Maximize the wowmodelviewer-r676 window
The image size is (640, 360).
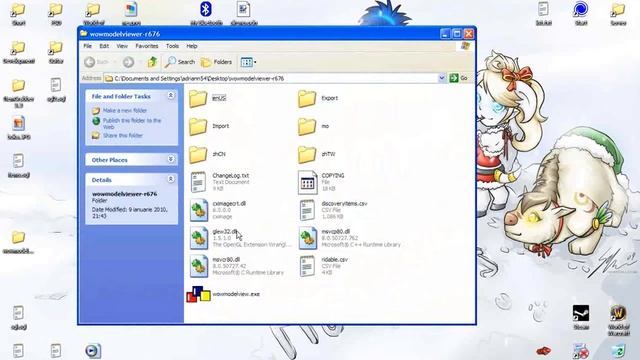(457, 34)
